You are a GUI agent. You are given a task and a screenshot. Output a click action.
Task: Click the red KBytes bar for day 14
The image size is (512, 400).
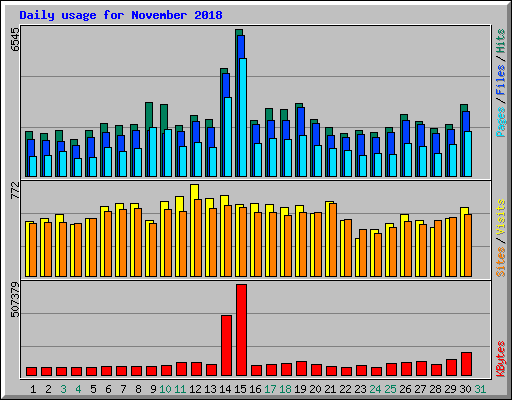point(226,345)
